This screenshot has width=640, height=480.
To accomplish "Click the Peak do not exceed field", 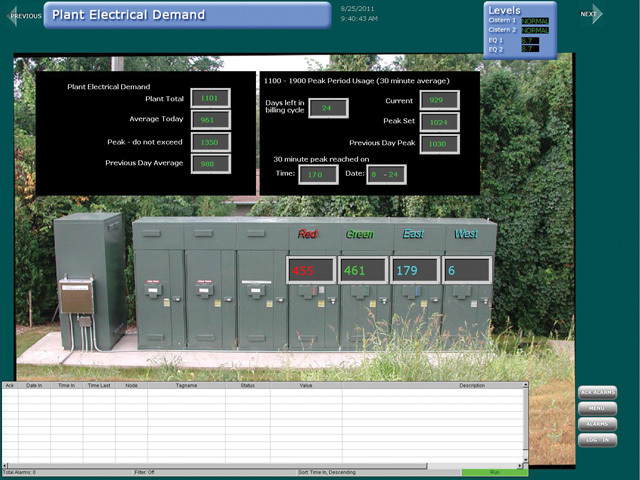I will (210, 142).
